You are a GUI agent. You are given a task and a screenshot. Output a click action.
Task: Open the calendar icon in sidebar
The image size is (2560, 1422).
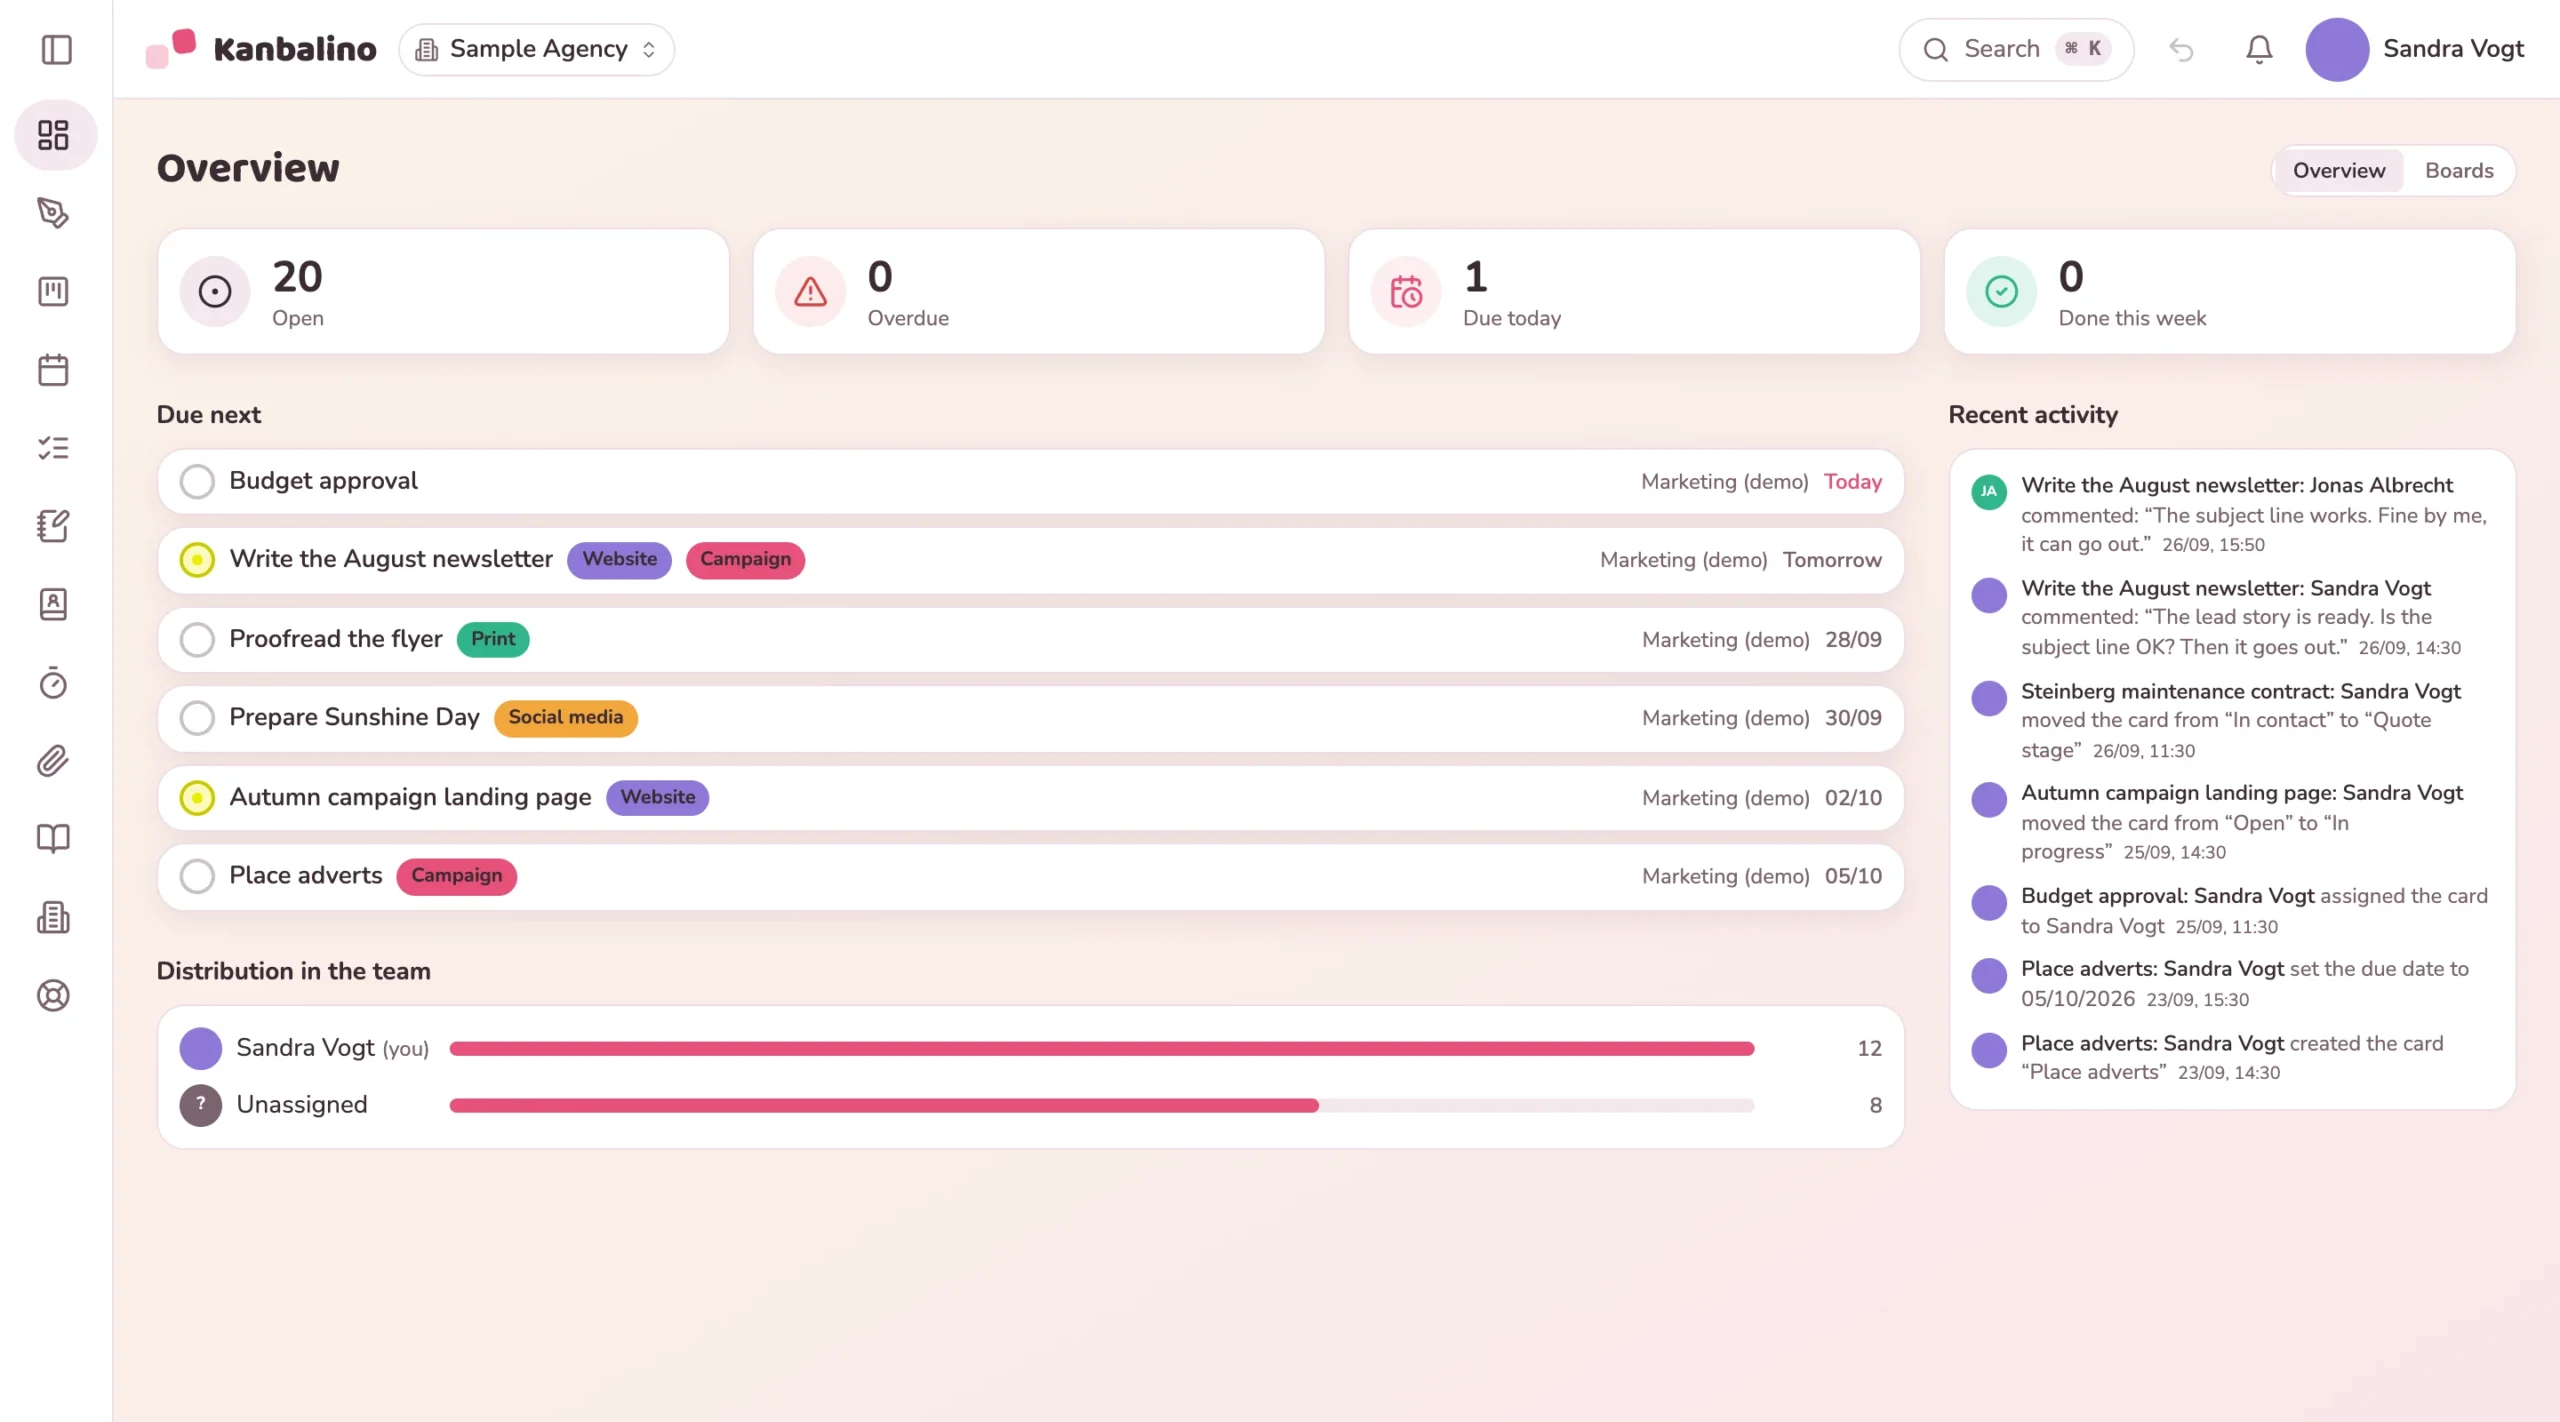click(x=54, y=370)
